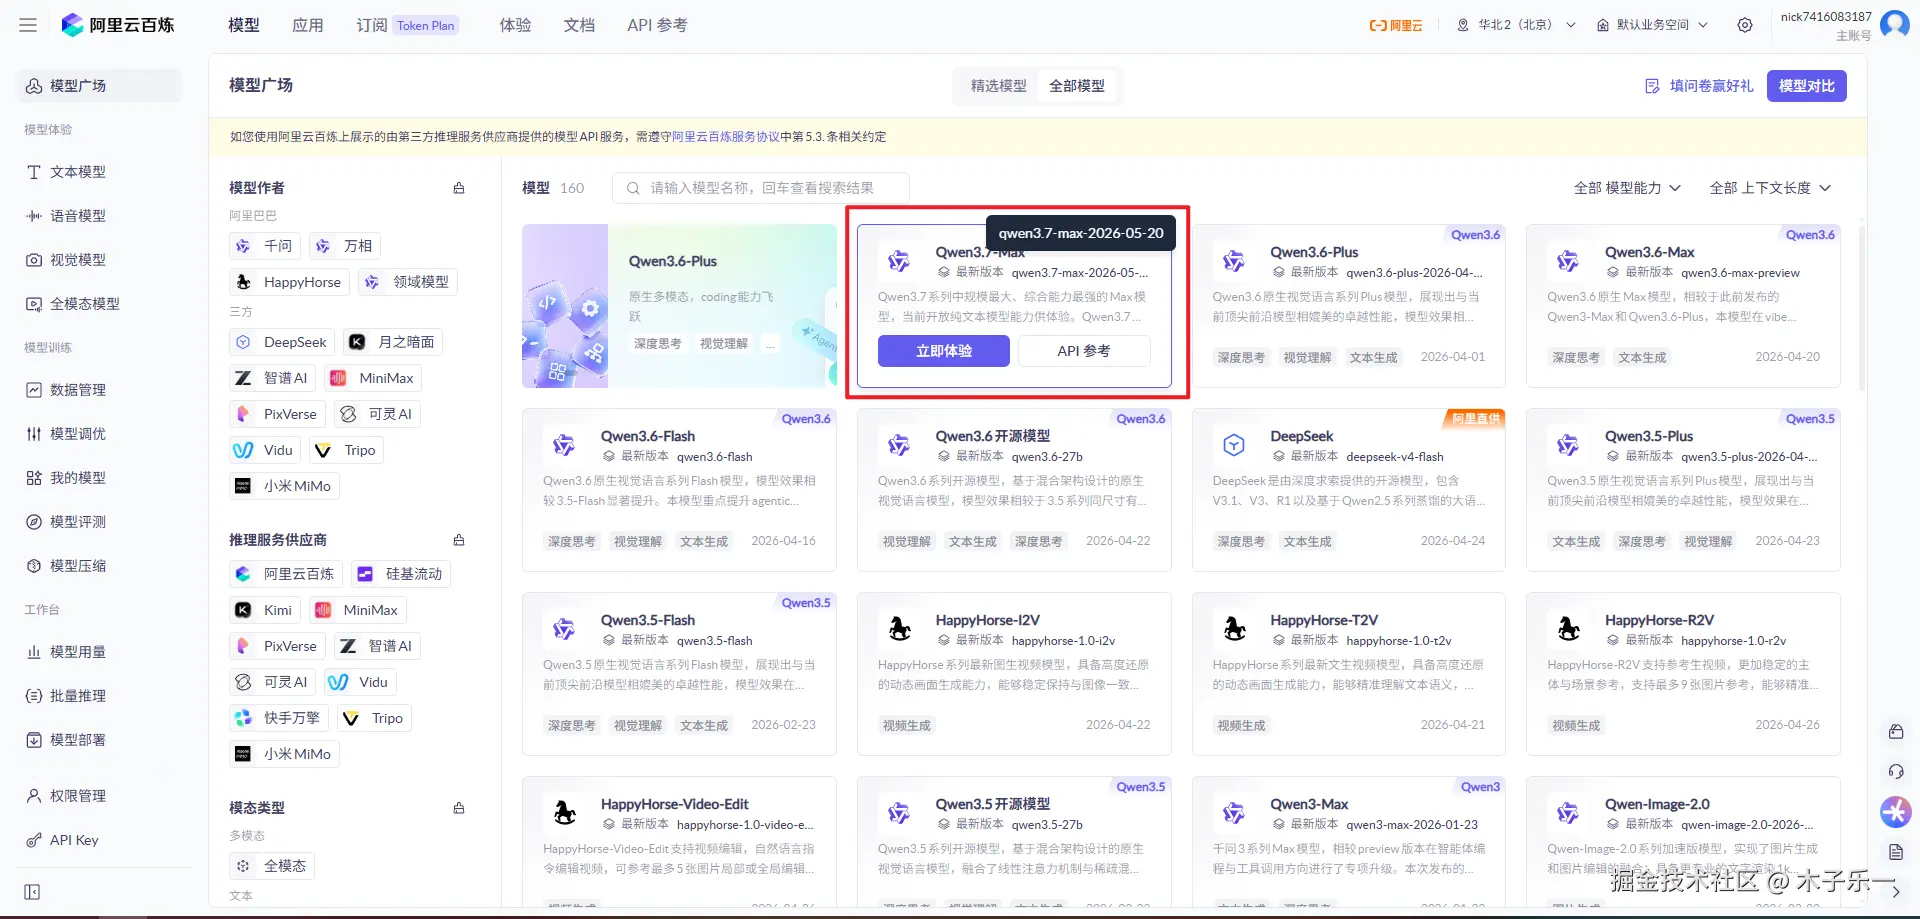Click the 阿里云 link in header
The image size is (1920, 919).
point(1396,25)
